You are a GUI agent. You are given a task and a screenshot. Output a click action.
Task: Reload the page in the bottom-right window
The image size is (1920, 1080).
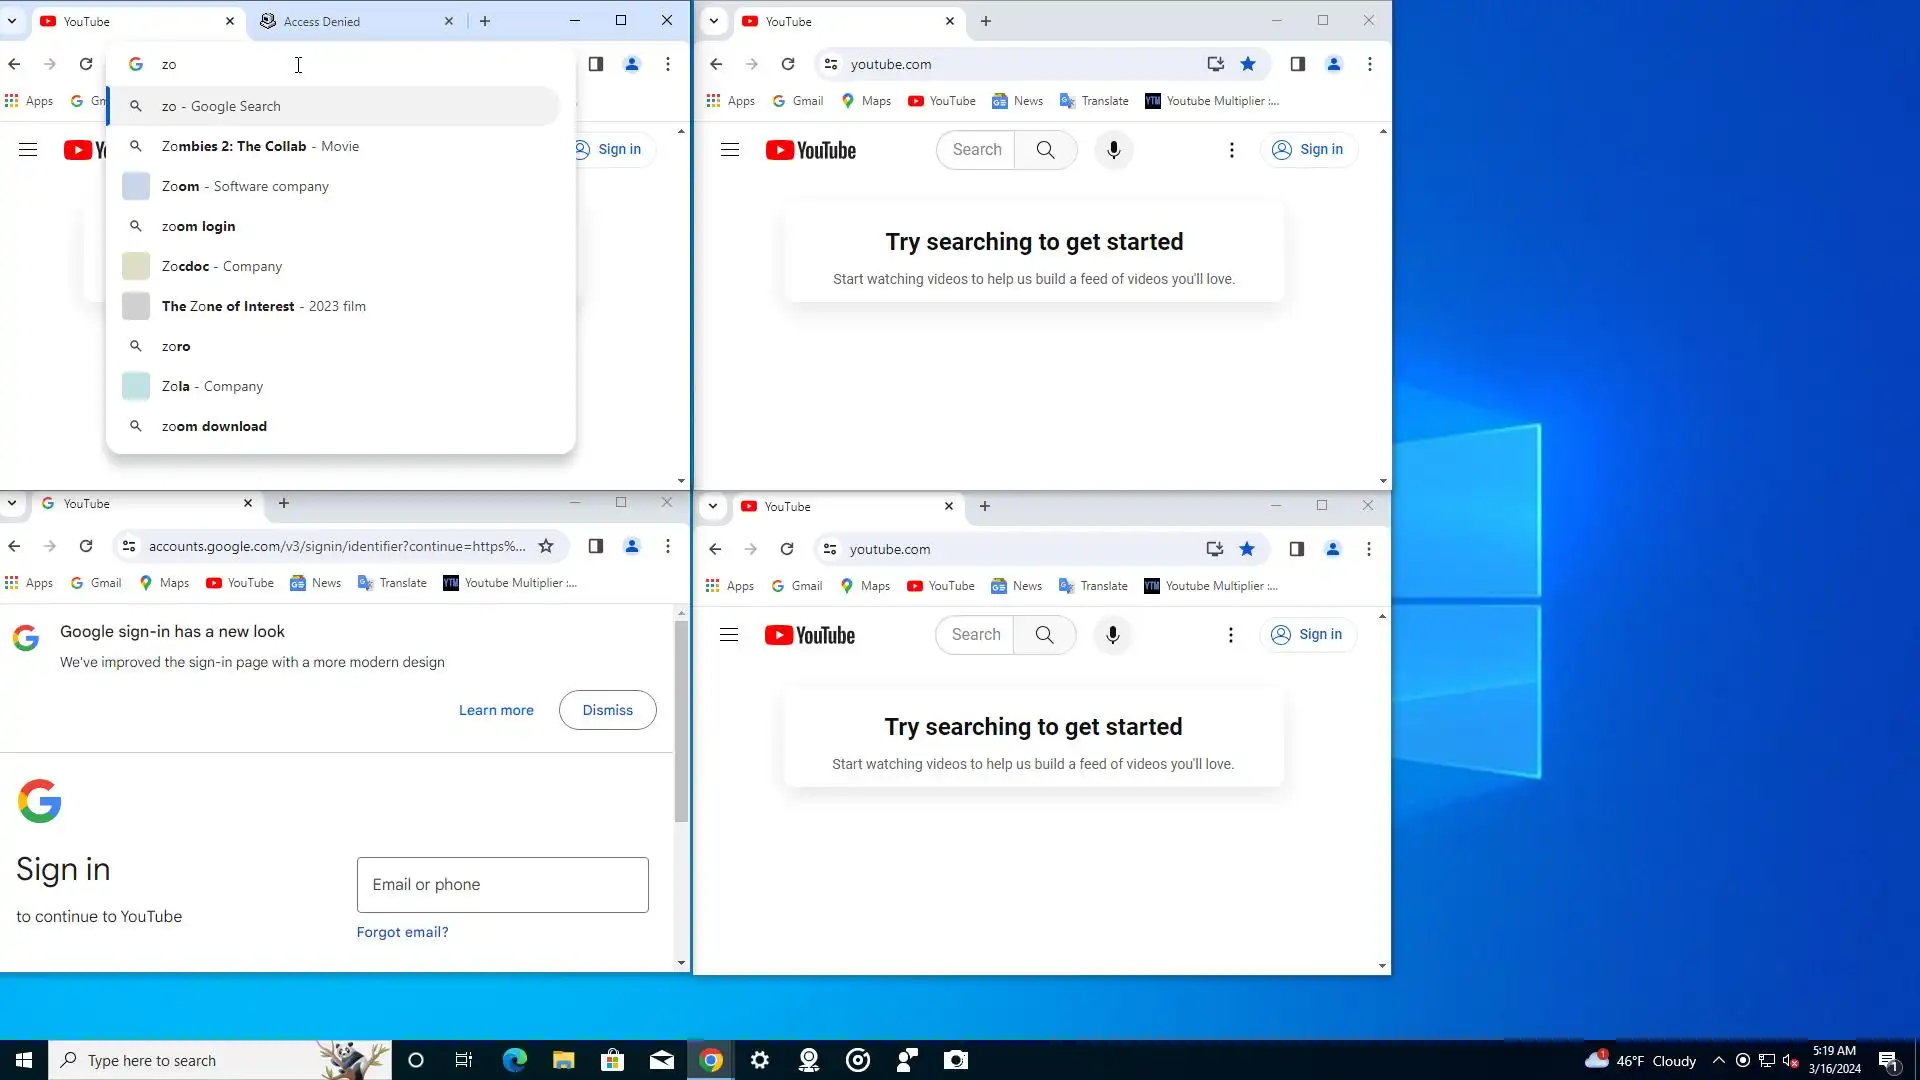787,549
